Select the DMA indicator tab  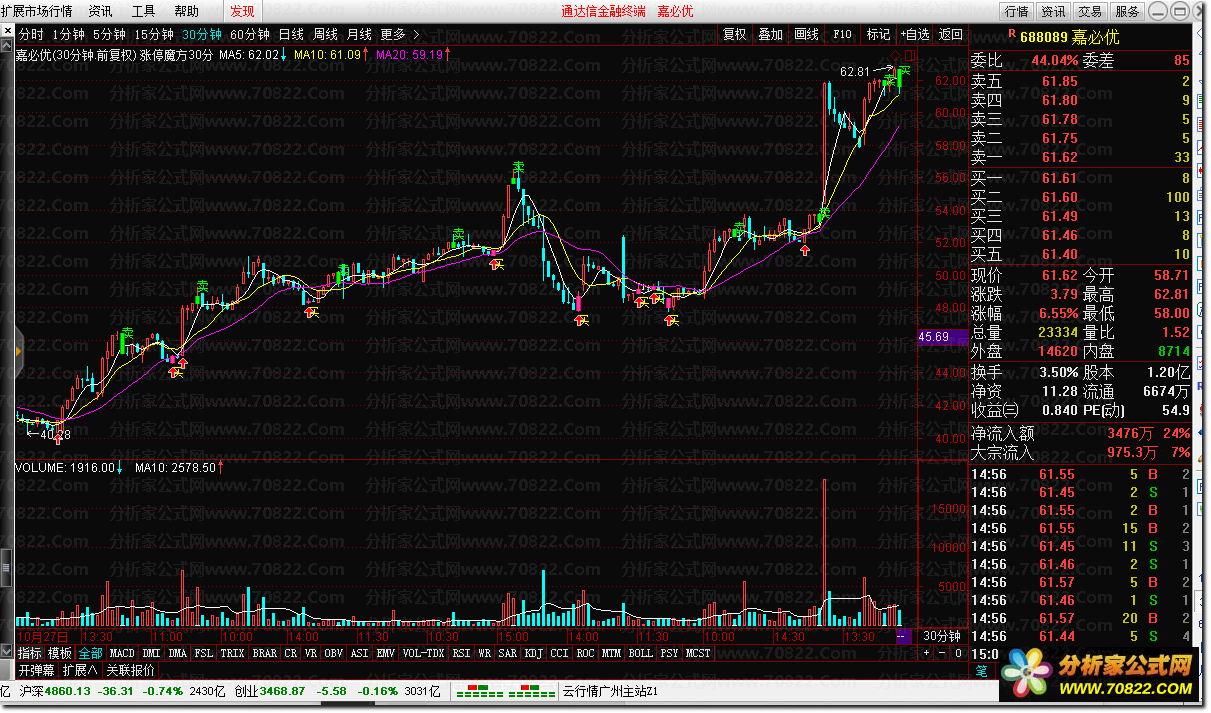tap(178, 653)
